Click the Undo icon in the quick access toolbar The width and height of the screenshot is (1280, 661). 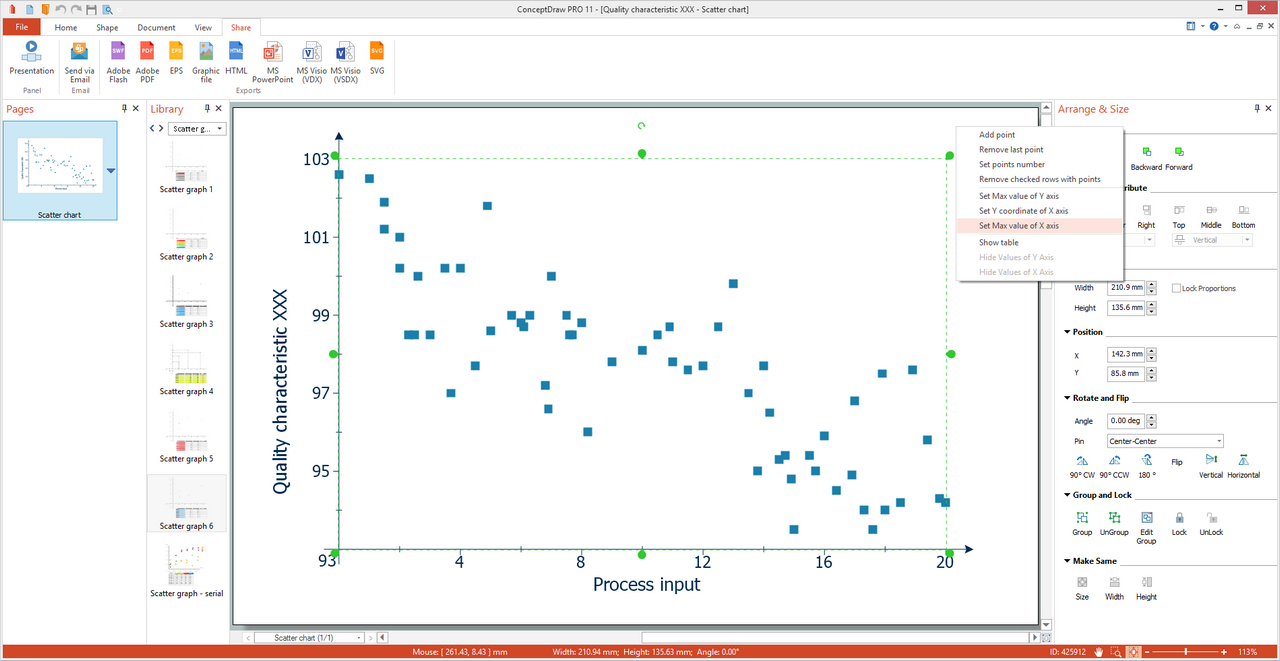61,9
